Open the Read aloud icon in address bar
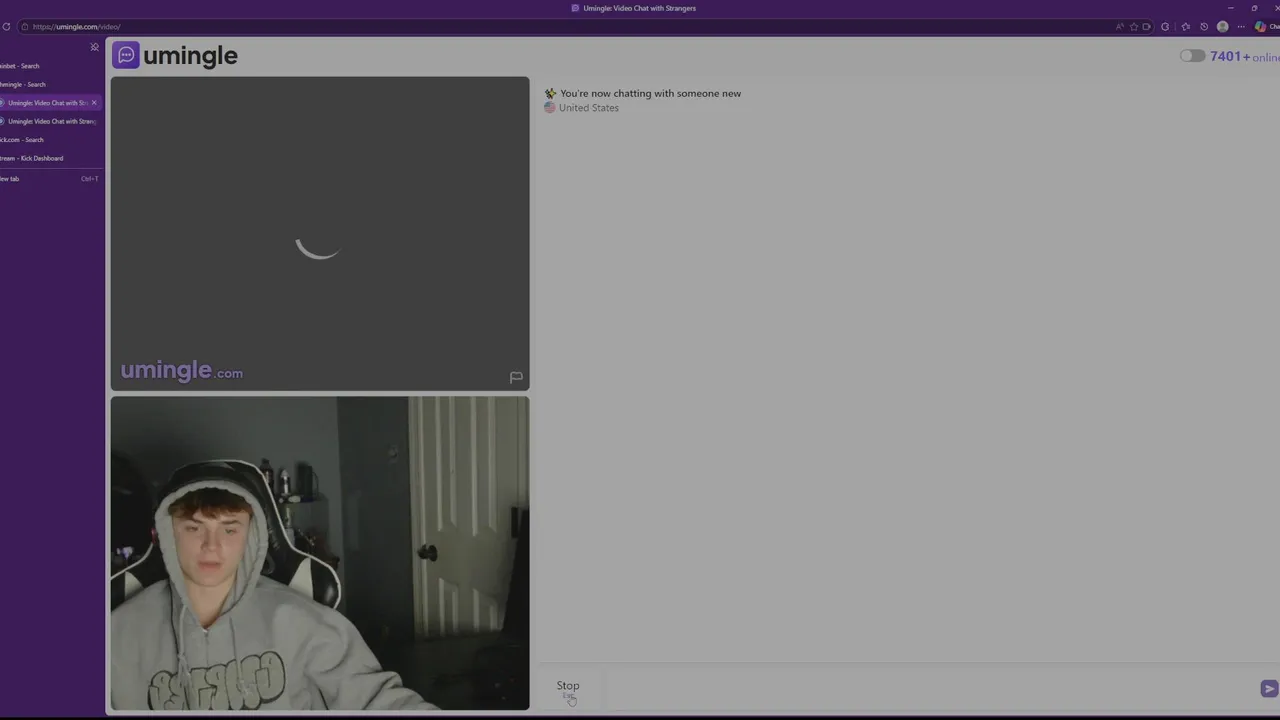 1119,27
